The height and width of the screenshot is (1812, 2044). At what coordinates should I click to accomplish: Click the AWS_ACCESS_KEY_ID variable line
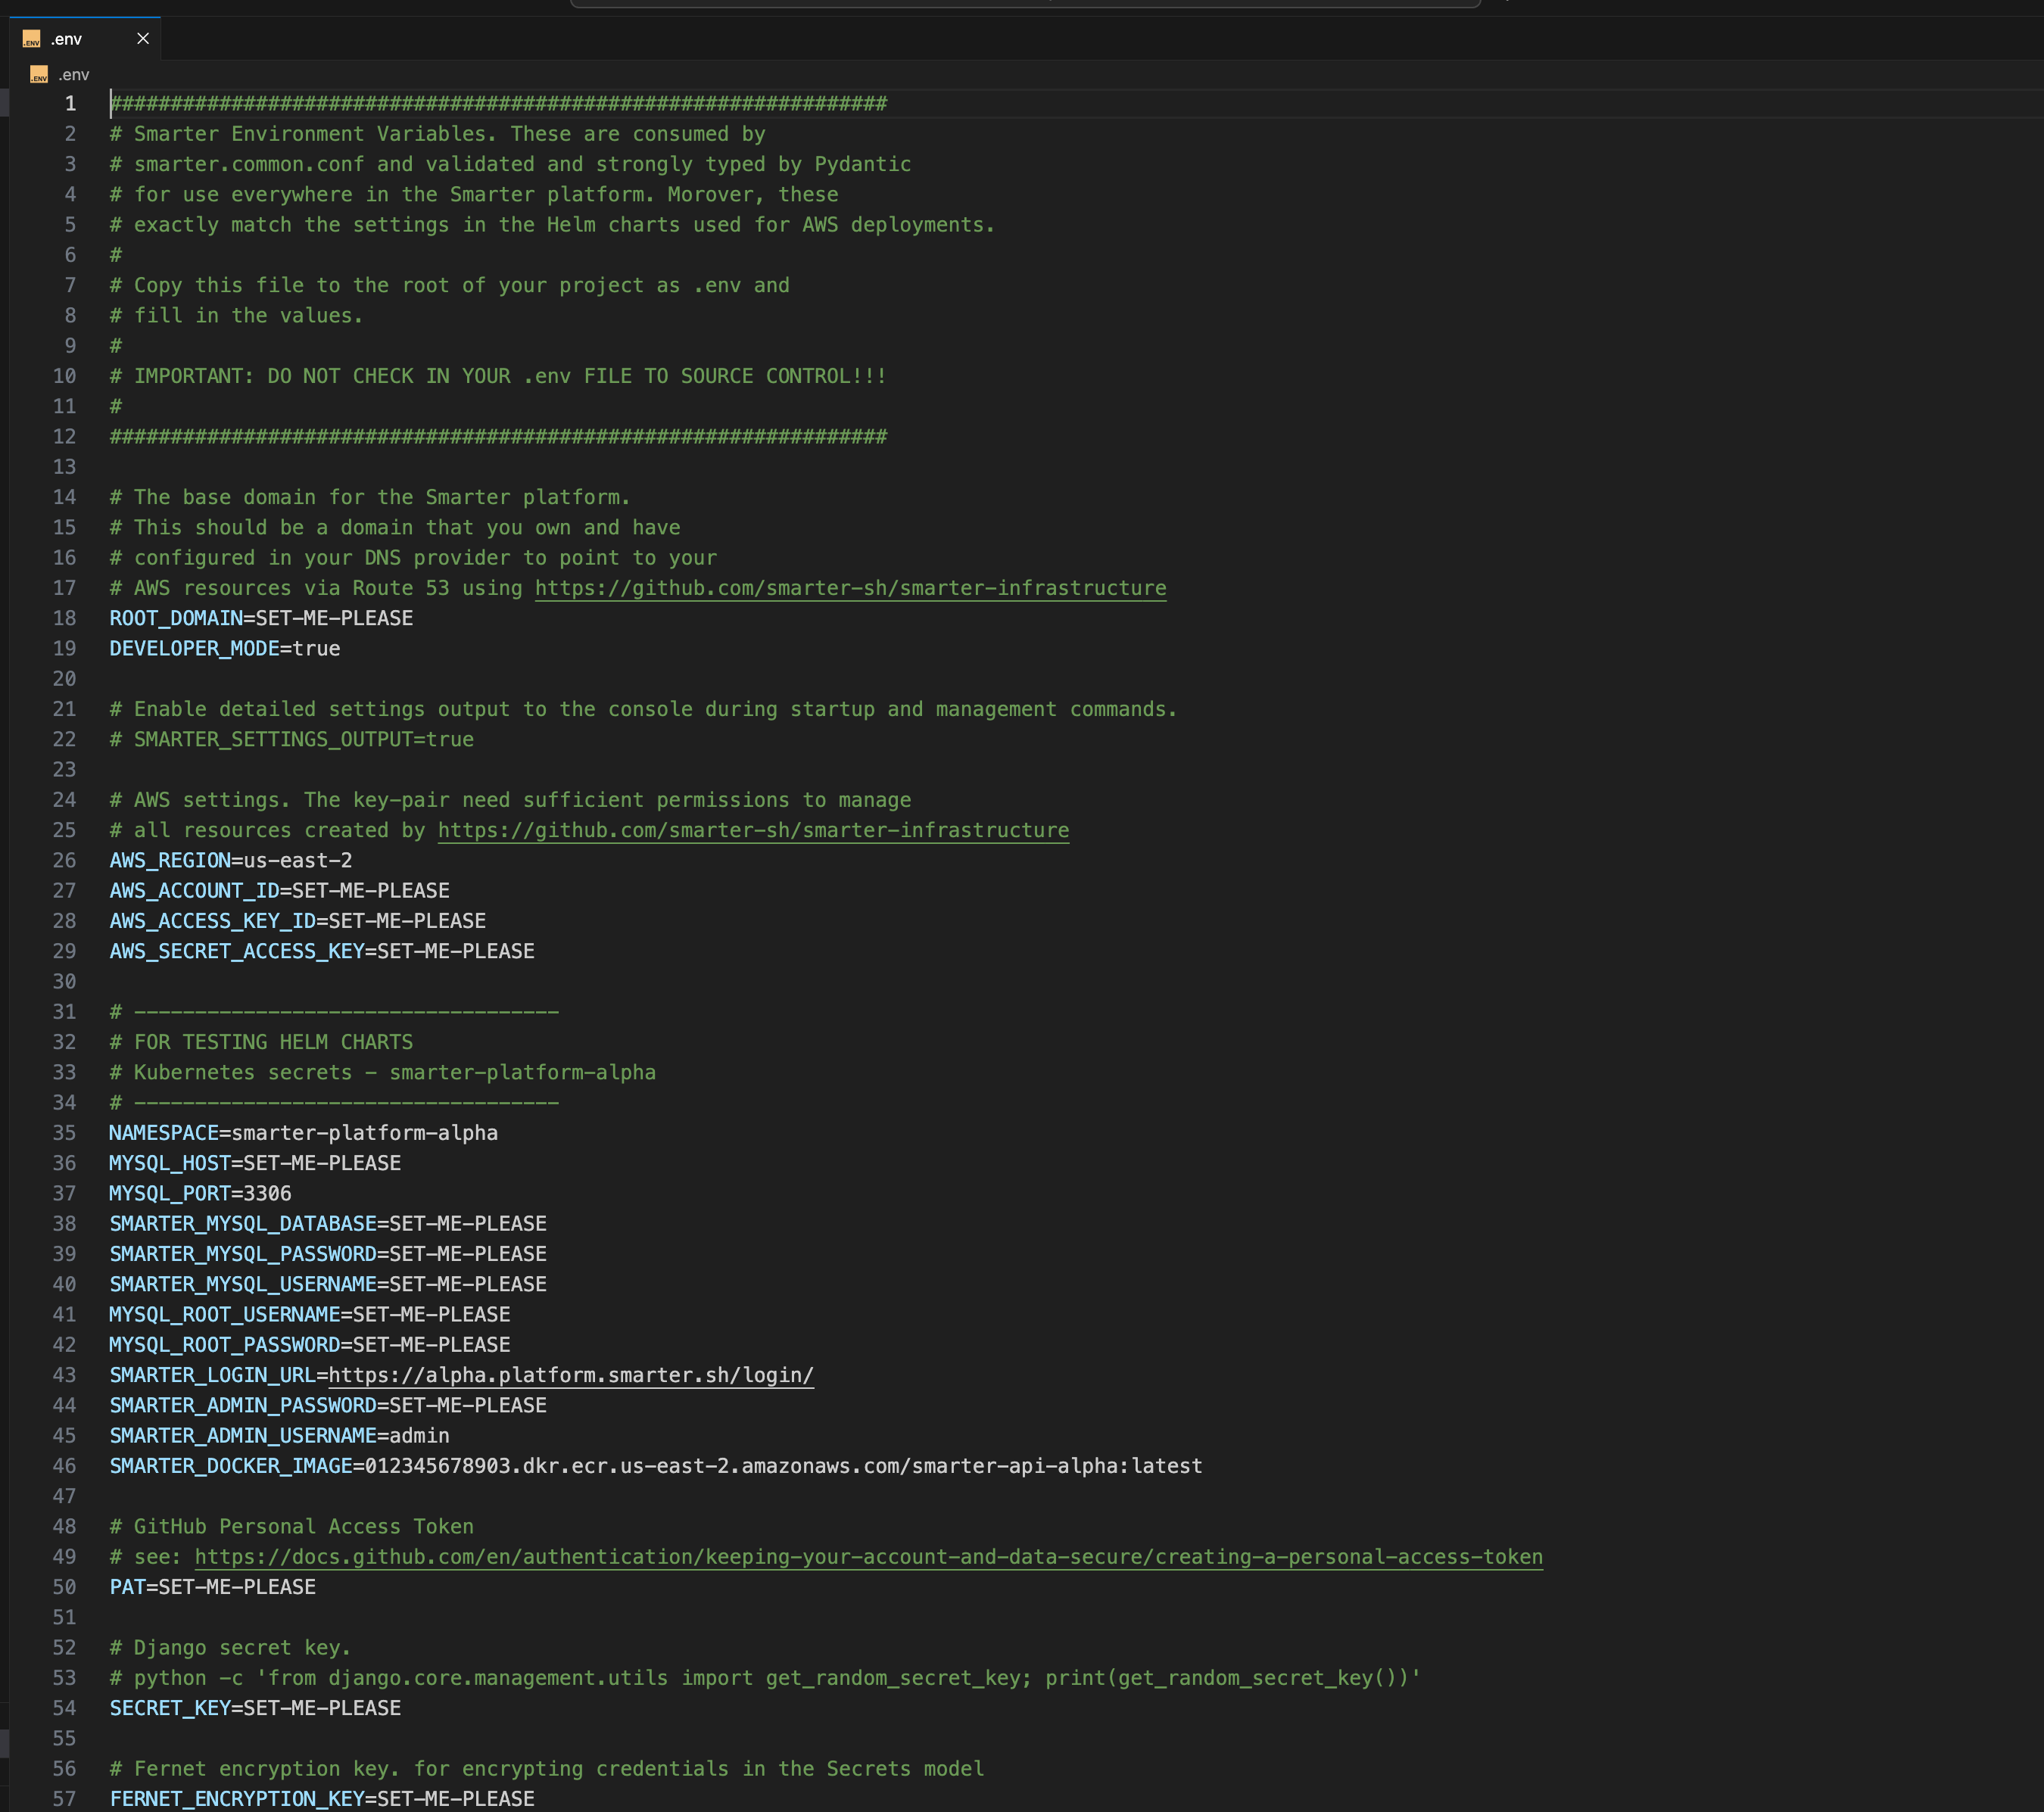[298, 921]
